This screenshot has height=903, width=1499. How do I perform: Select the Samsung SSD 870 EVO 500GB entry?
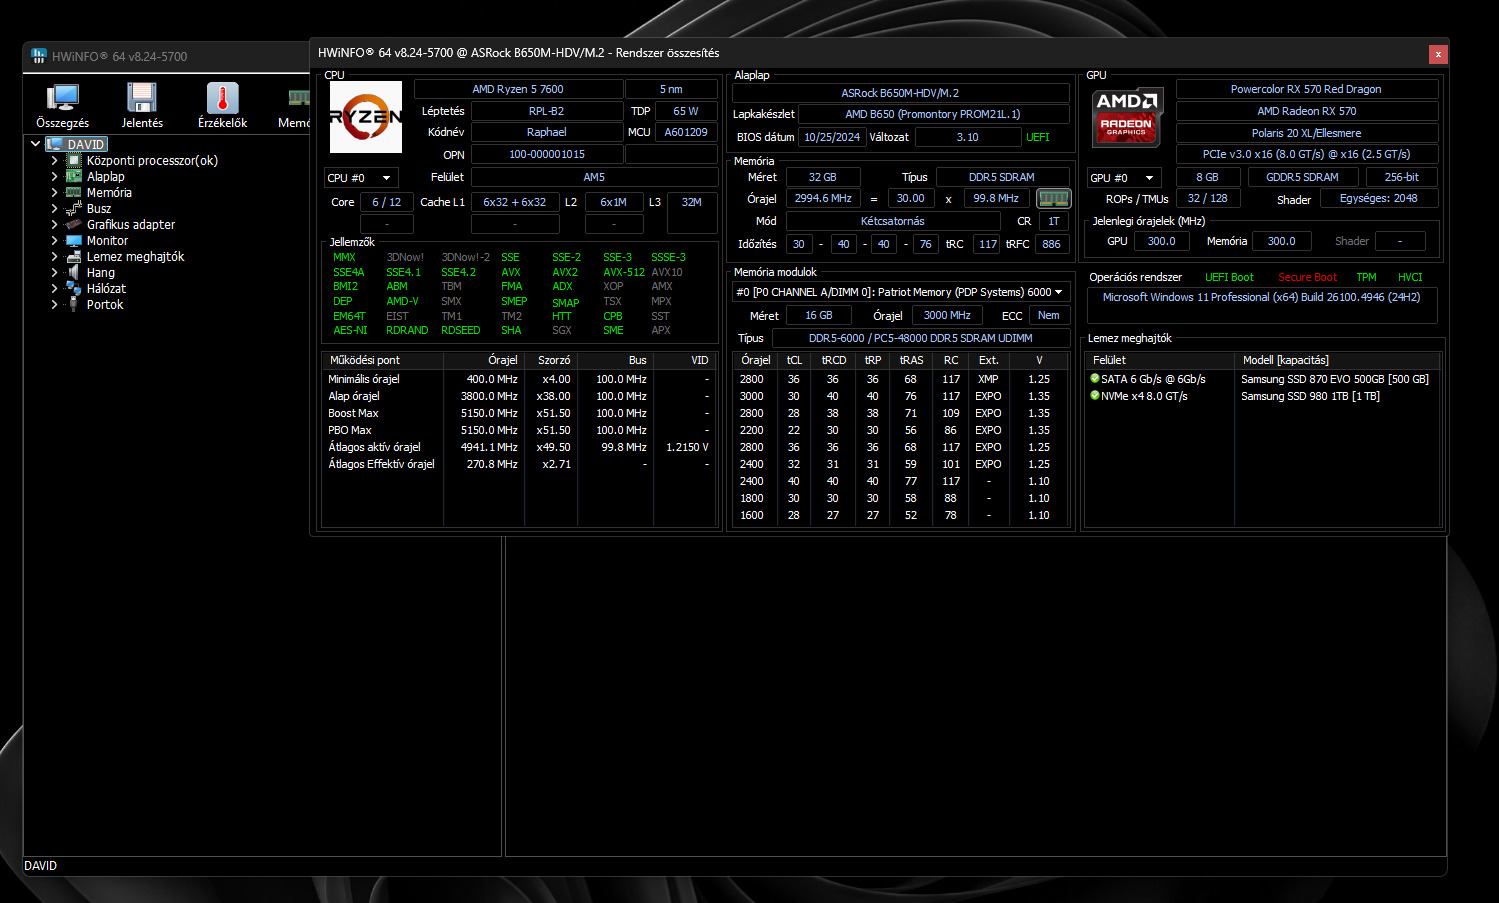coord(1335,379)
